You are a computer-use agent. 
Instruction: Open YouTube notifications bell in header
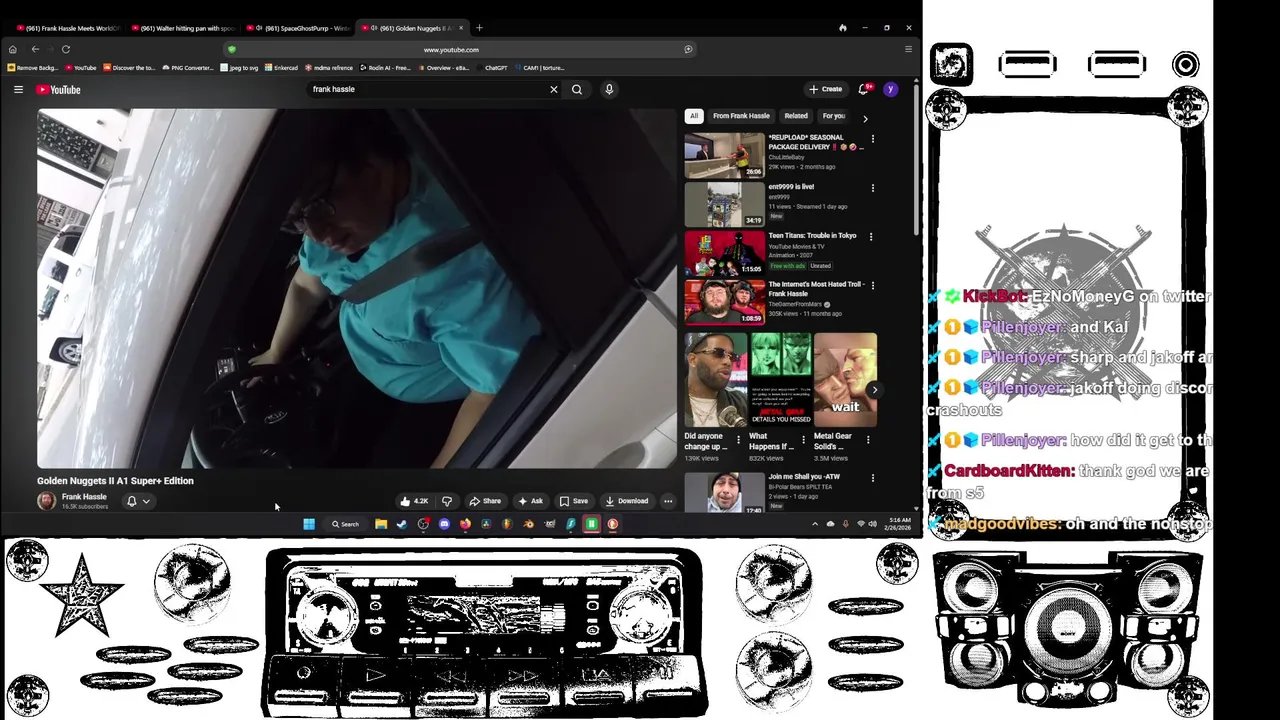point(864,89)
